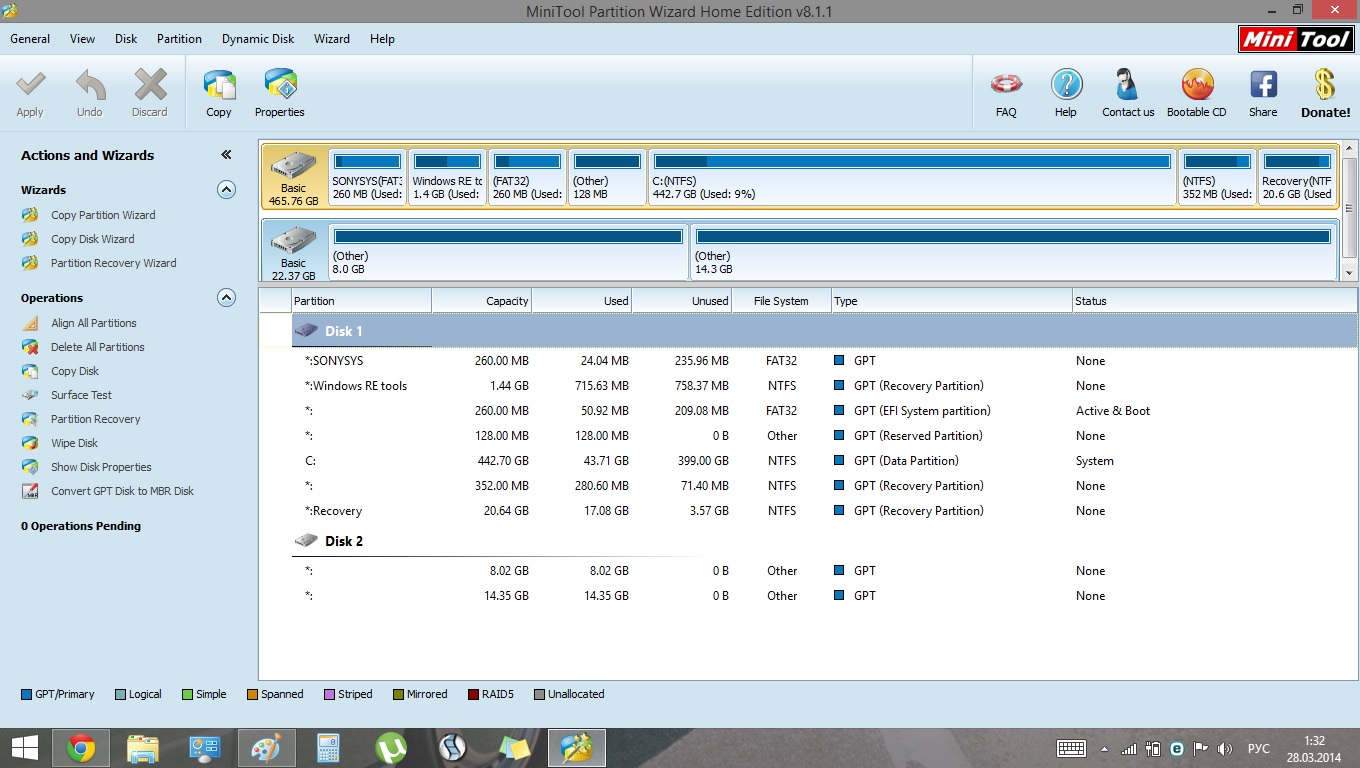The image size is (1360, 768).
Task: Launch Copy Partition Wizard
Action: click(x=103, y=215)
